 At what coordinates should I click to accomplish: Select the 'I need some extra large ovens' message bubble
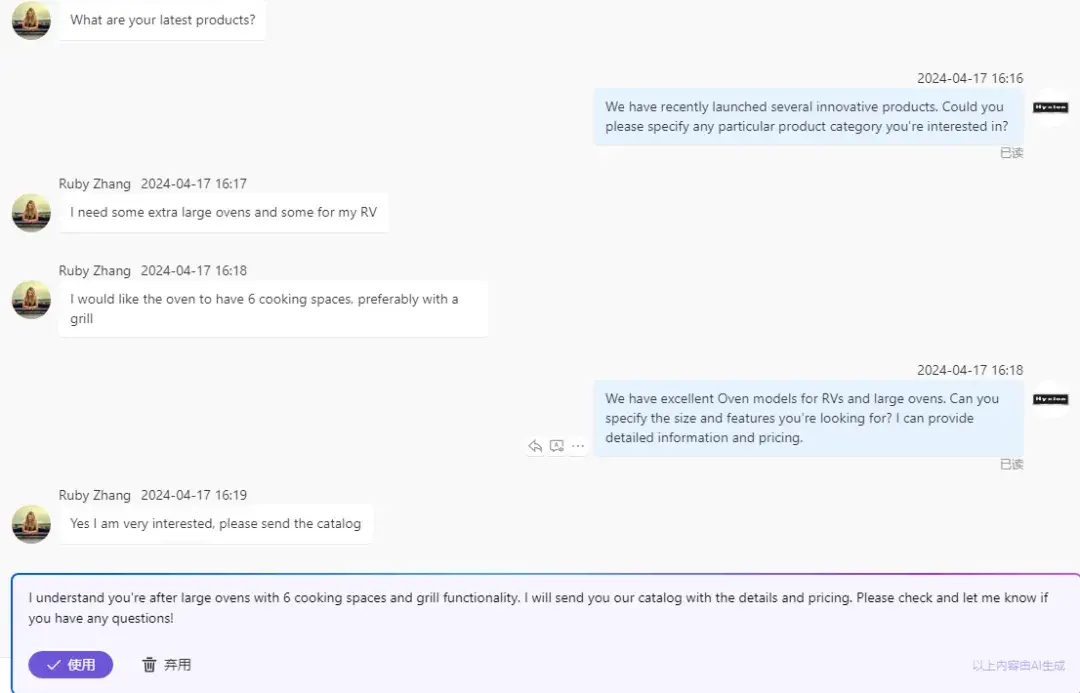pyautogui.click(x=223, y=213)
